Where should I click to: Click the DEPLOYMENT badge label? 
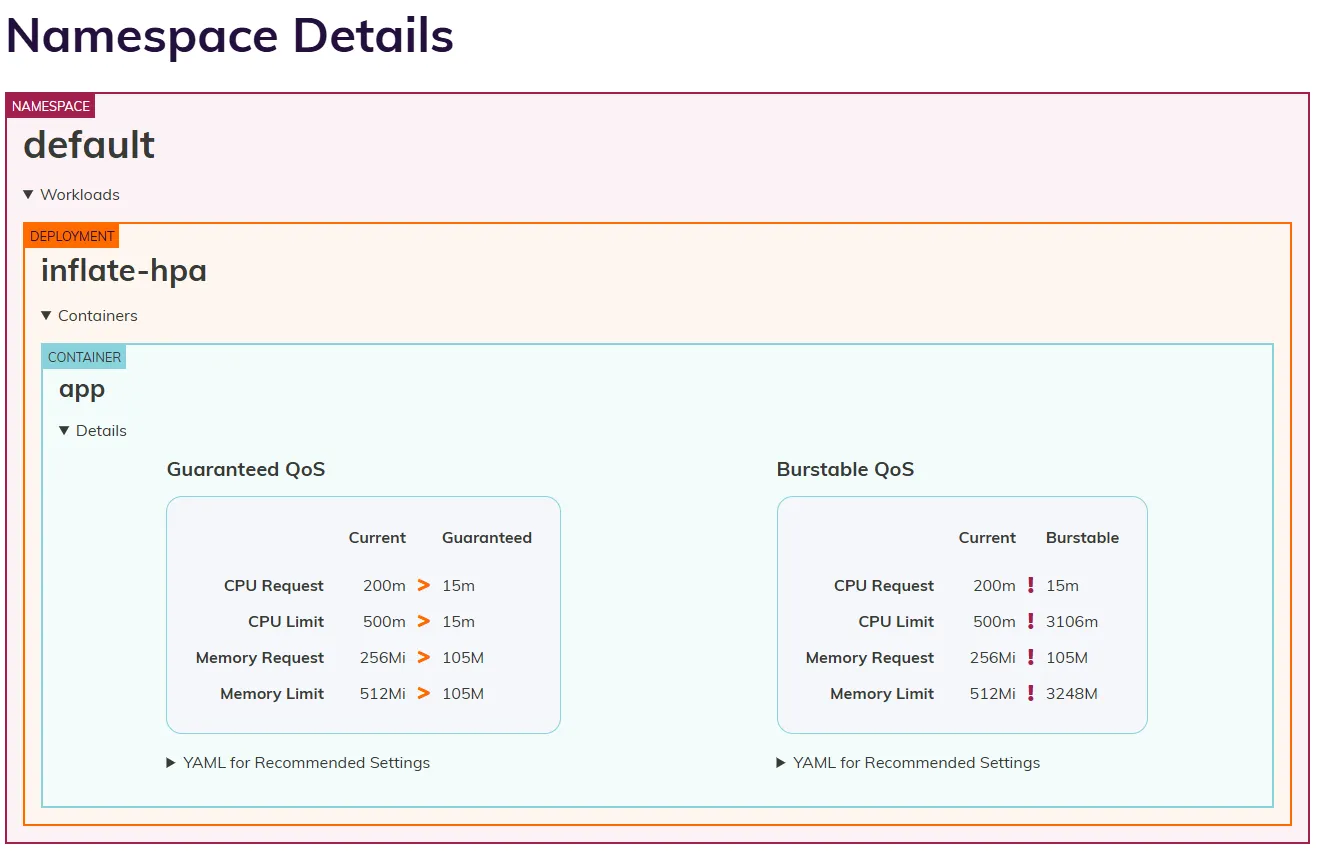click(71, 236)
